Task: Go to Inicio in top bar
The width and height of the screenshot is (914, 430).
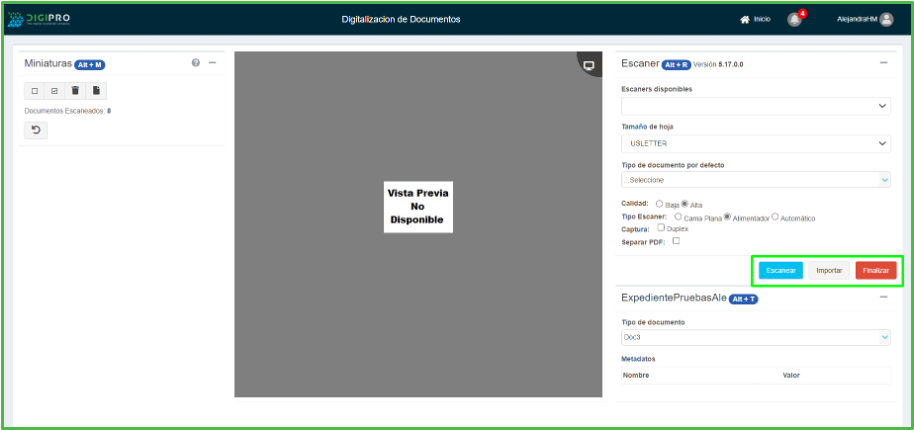Action: click(x=755, y=19)
